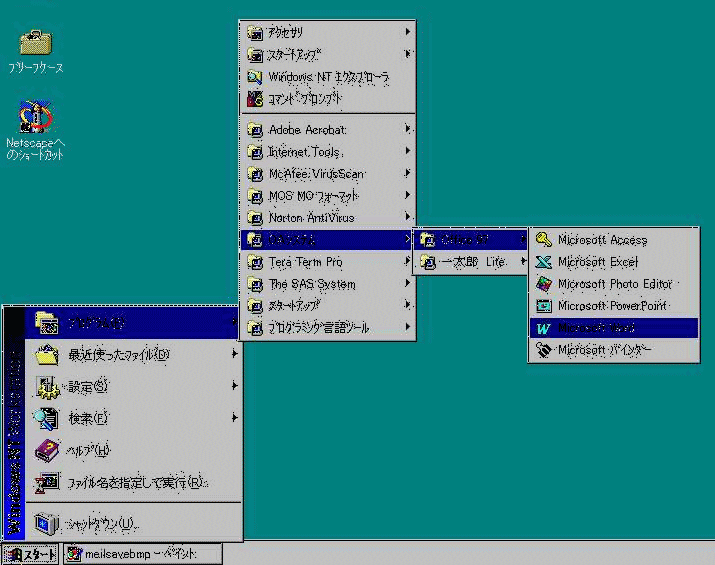Expand the 最近使ったファイル(D) submenu arrow
Image resolution: width=715 pixels, height=565 pixels.
point(234,354)
